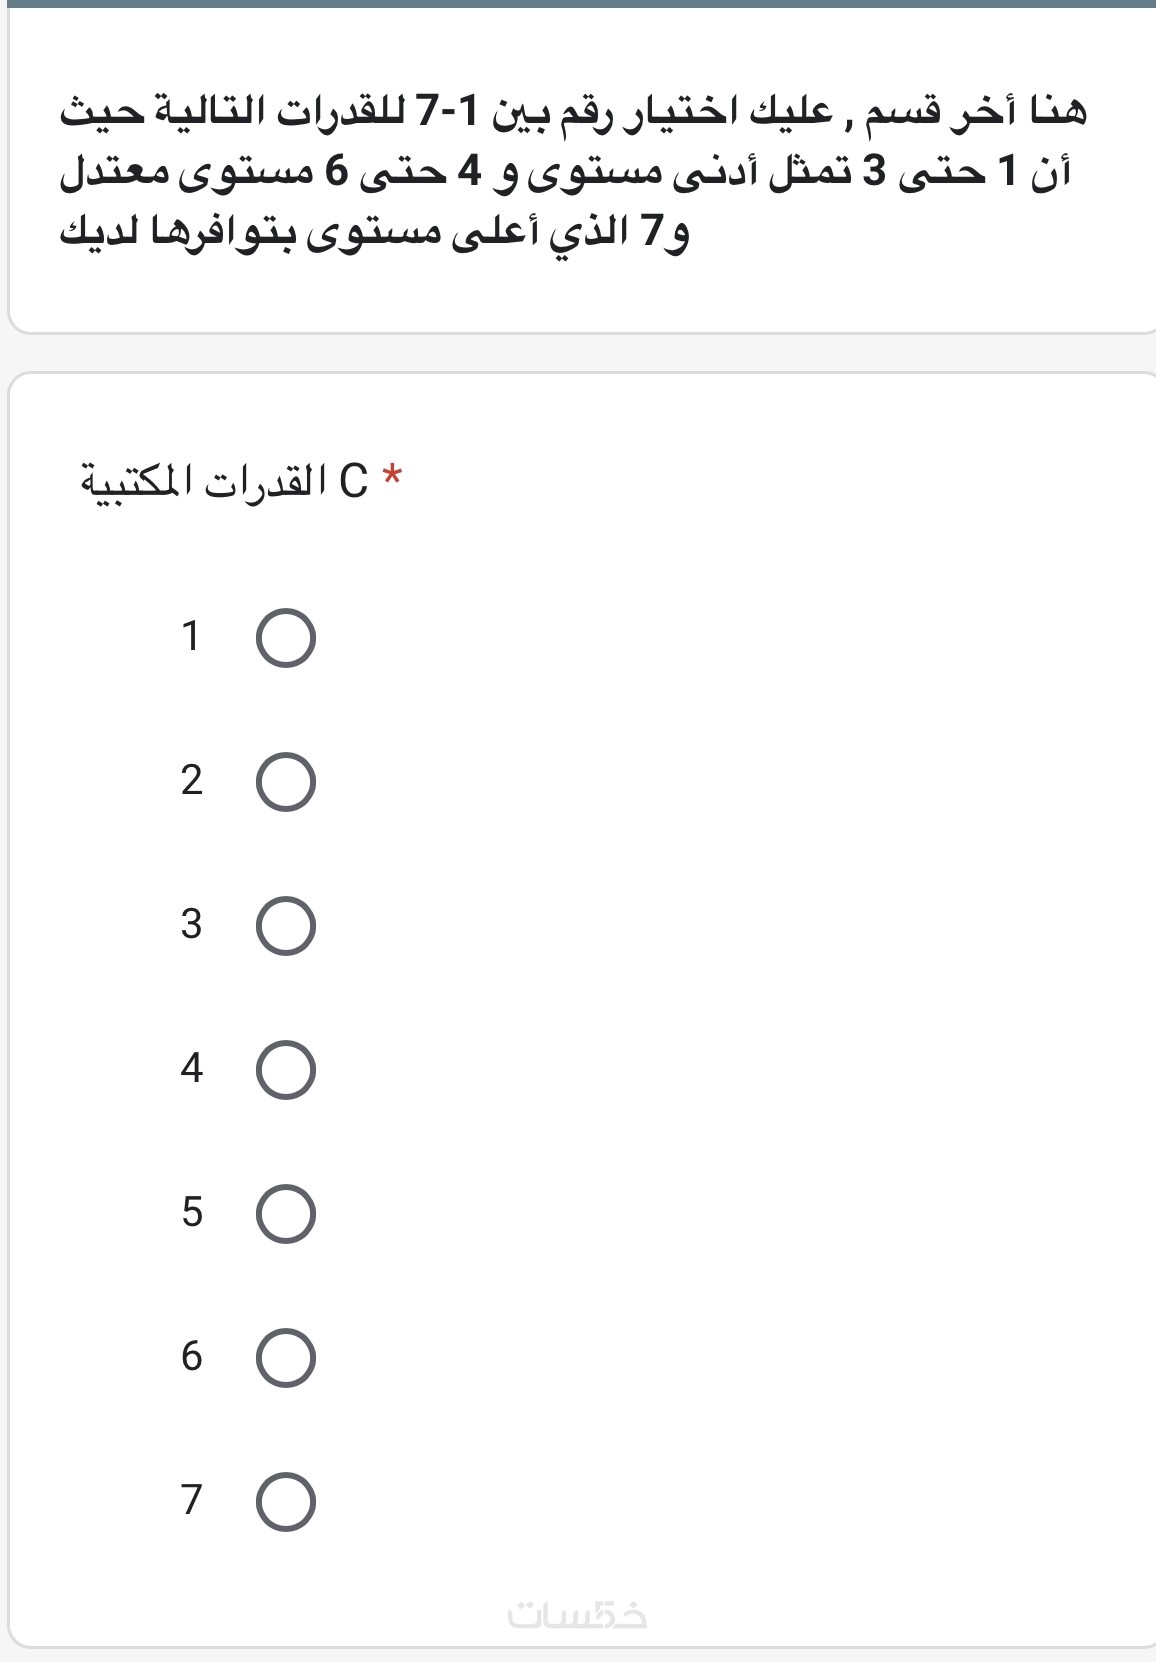
Task: Select the radio circle for level 4
Action: pyautogui.click(x=286, y=1070)
